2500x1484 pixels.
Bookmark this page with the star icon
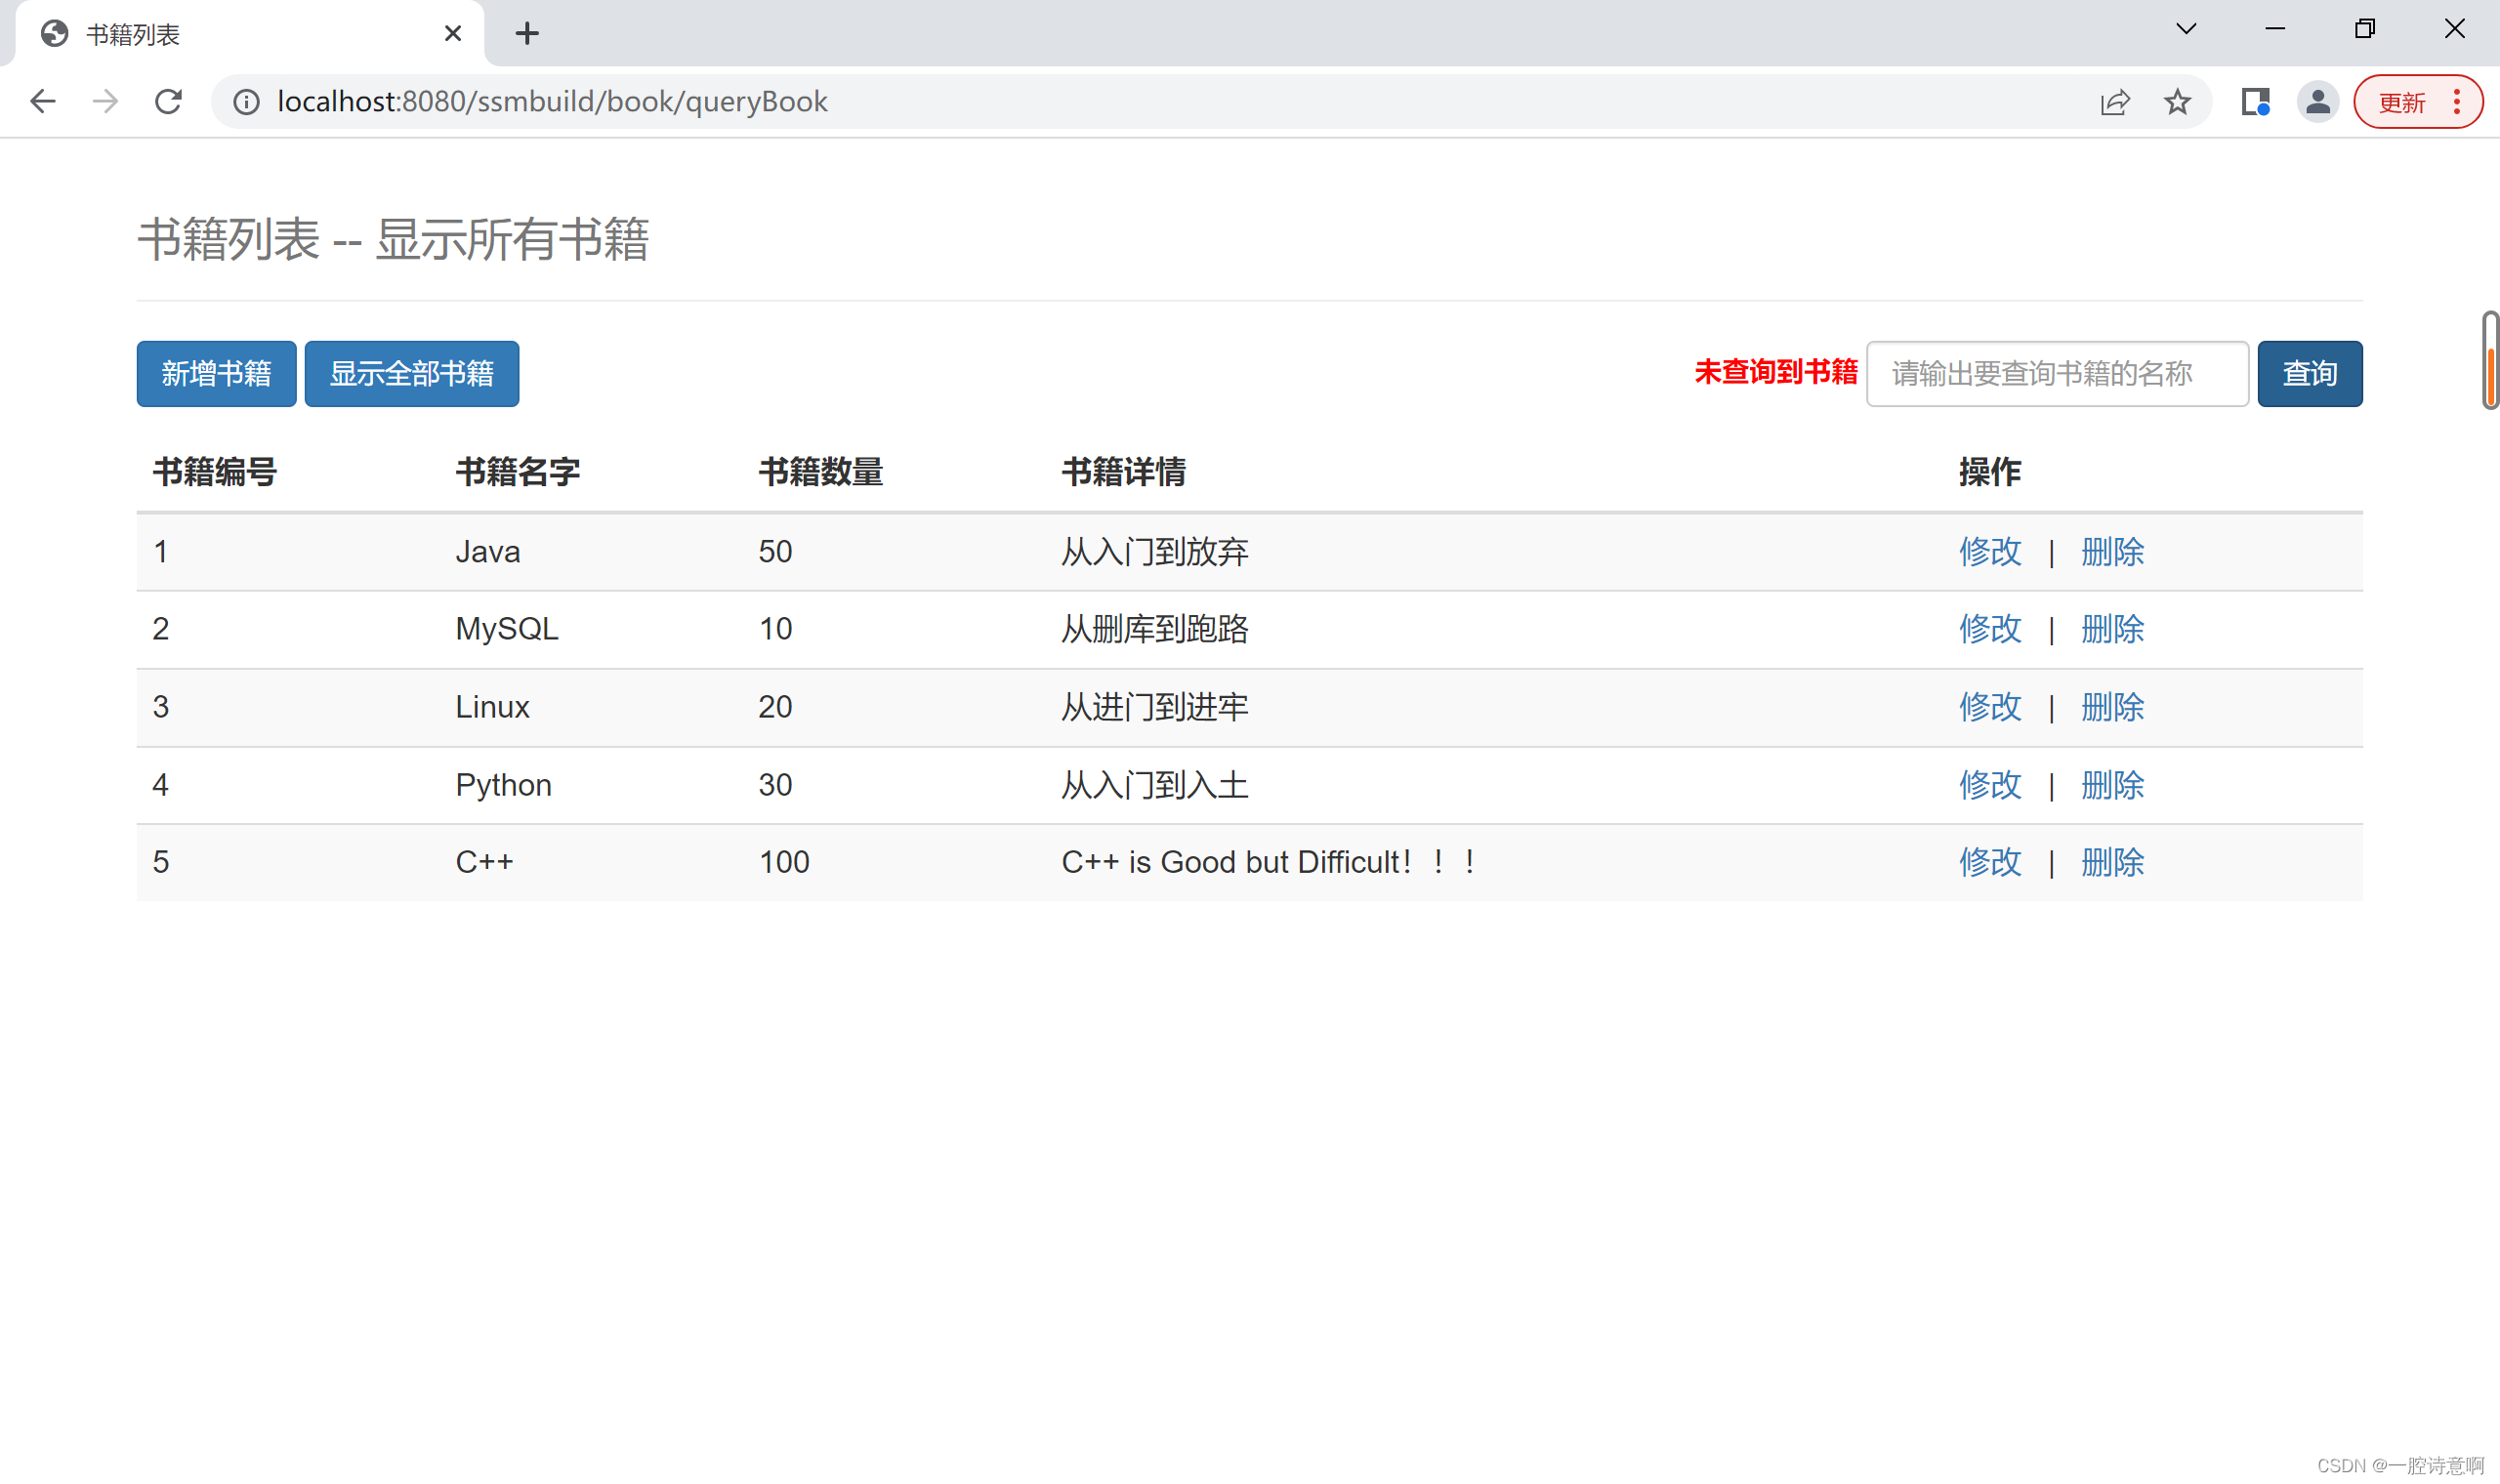2177,101
